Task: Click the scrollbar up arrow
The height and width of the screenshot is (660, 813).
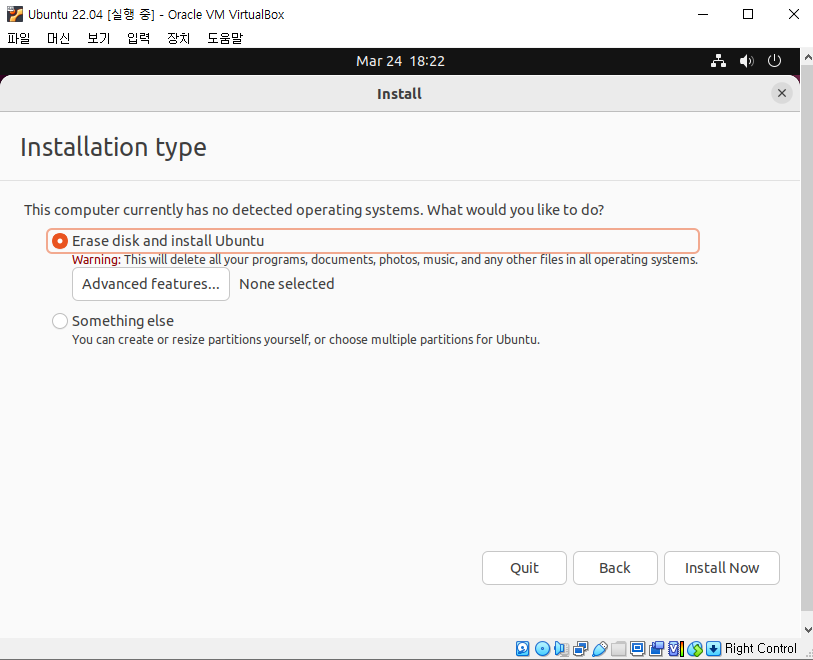Action: 808,57
